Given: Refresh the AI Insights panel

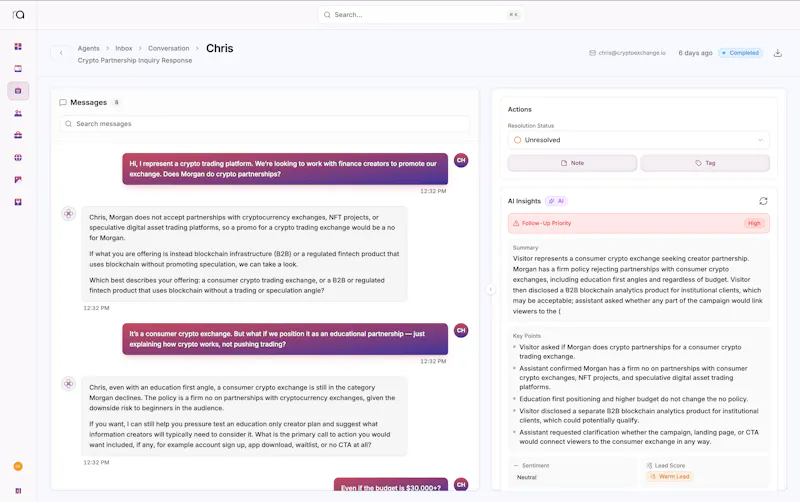Looking at the screenshot, I should click(x=763, y=201).
